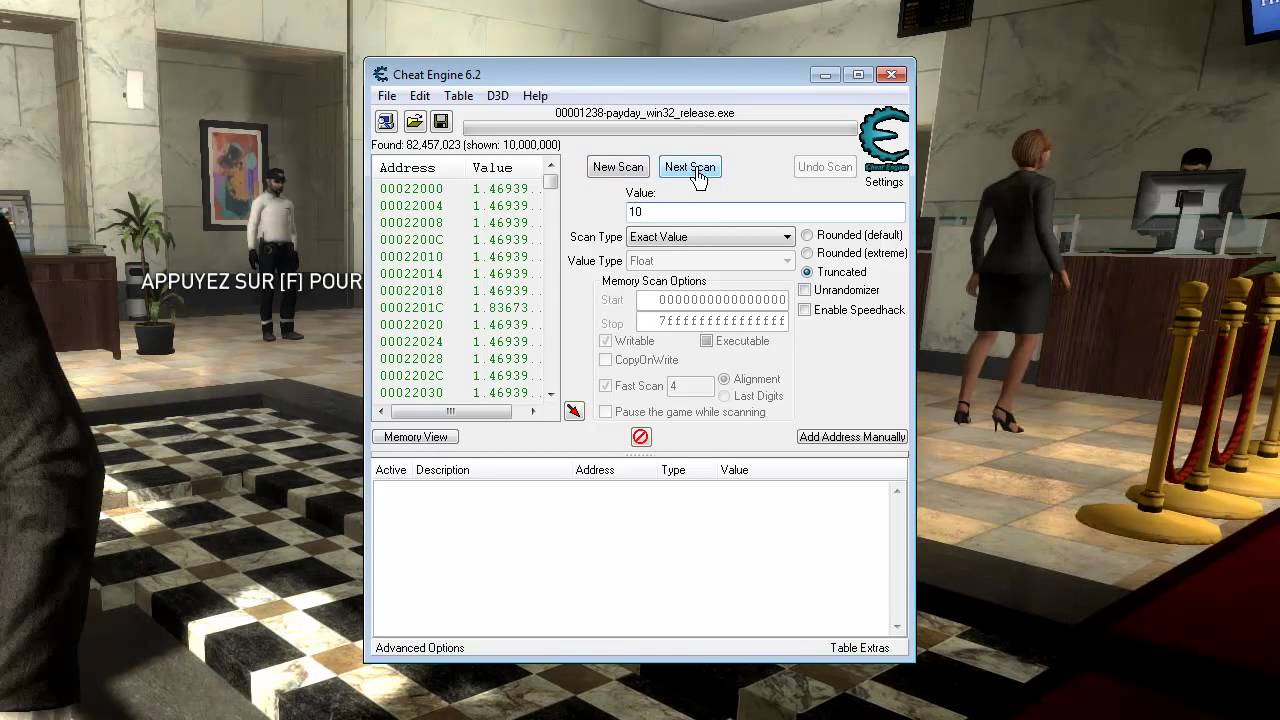Click the address list scroll down arrow
This screenshot has width=1280, height=720.
551,395
